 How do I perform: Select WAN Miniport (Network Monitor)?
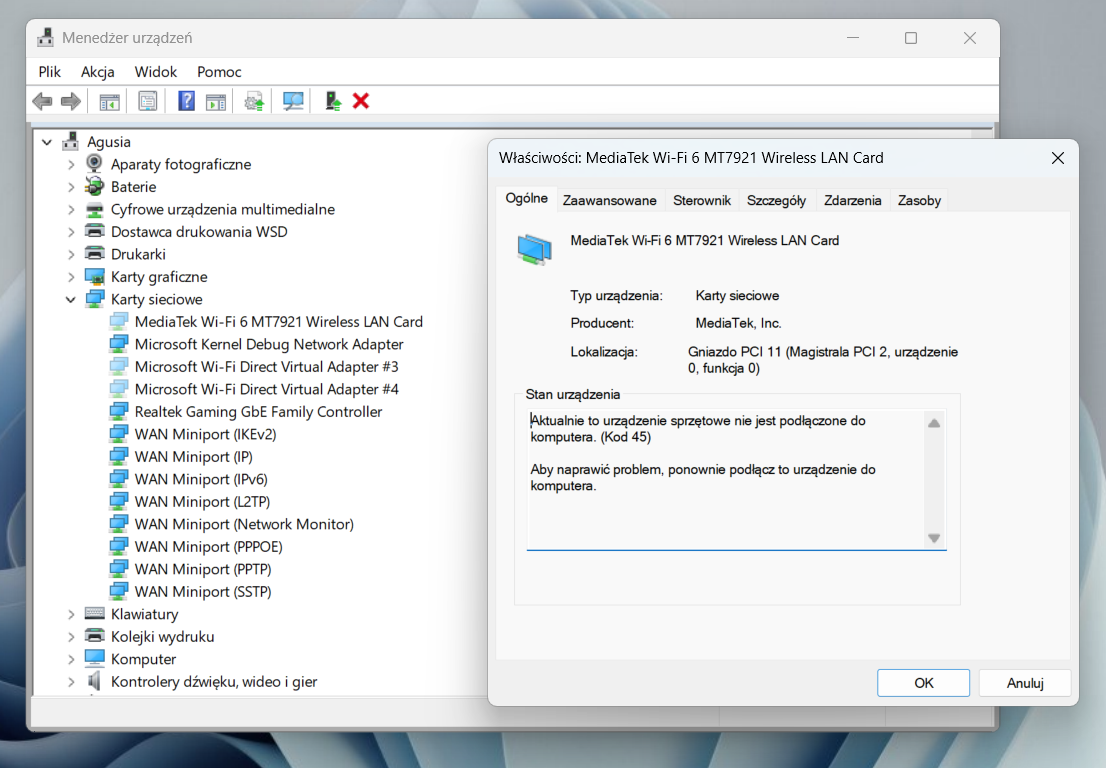pos(244,524)
